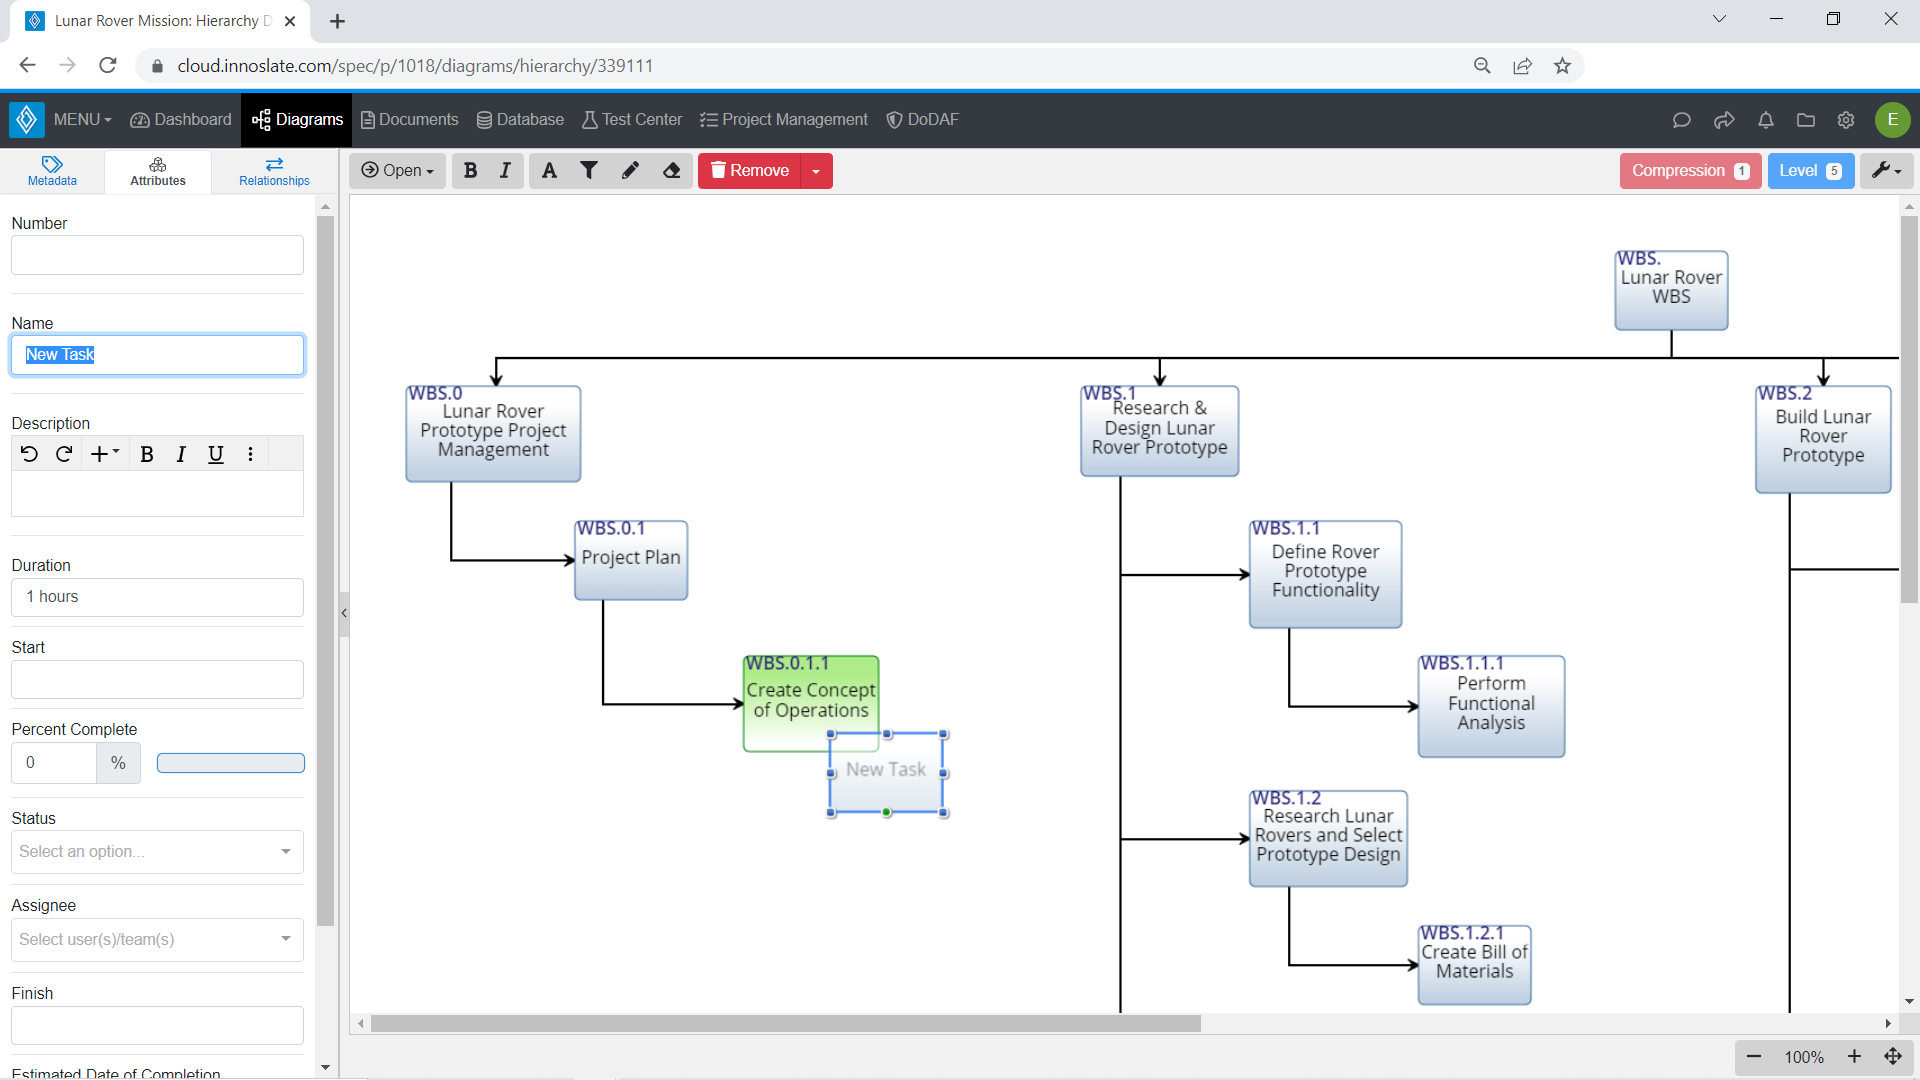This screenshot has width=1920, height=1080.
Task: Open insert plus dropdown in description
Action: pos(104,454)
